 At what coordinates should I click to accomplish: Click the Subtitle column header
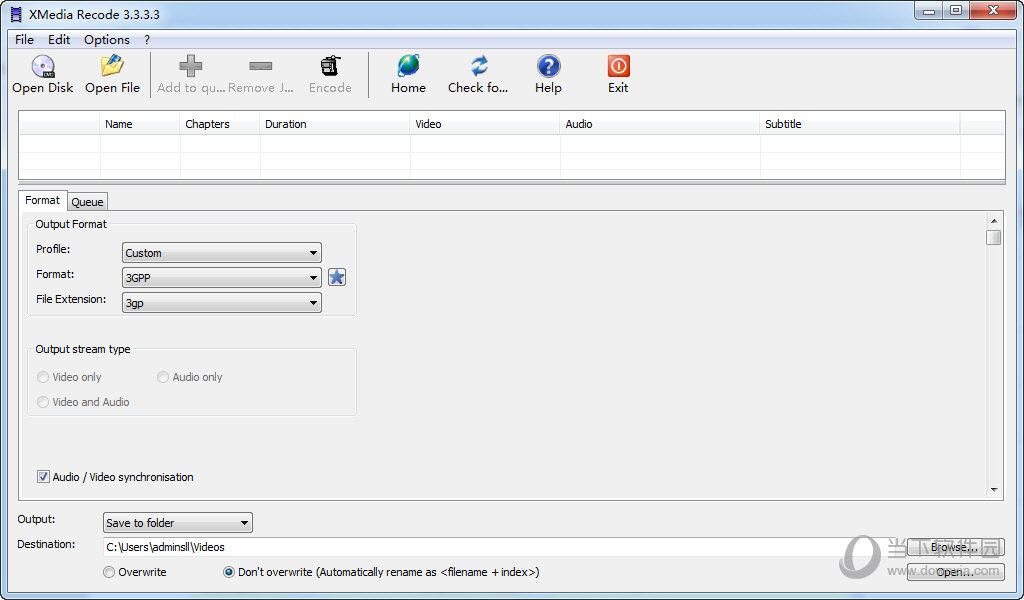[x=860, y=124]
